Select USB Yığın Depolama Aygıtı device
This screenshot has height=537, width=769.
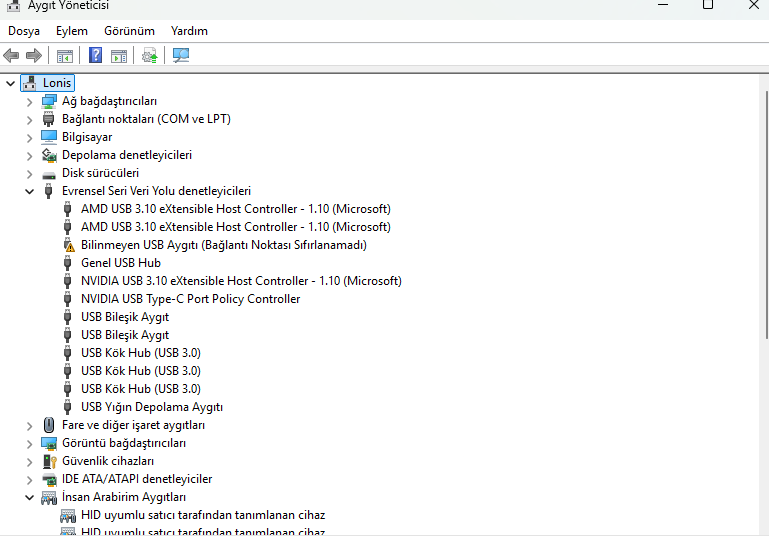(152, 407)
